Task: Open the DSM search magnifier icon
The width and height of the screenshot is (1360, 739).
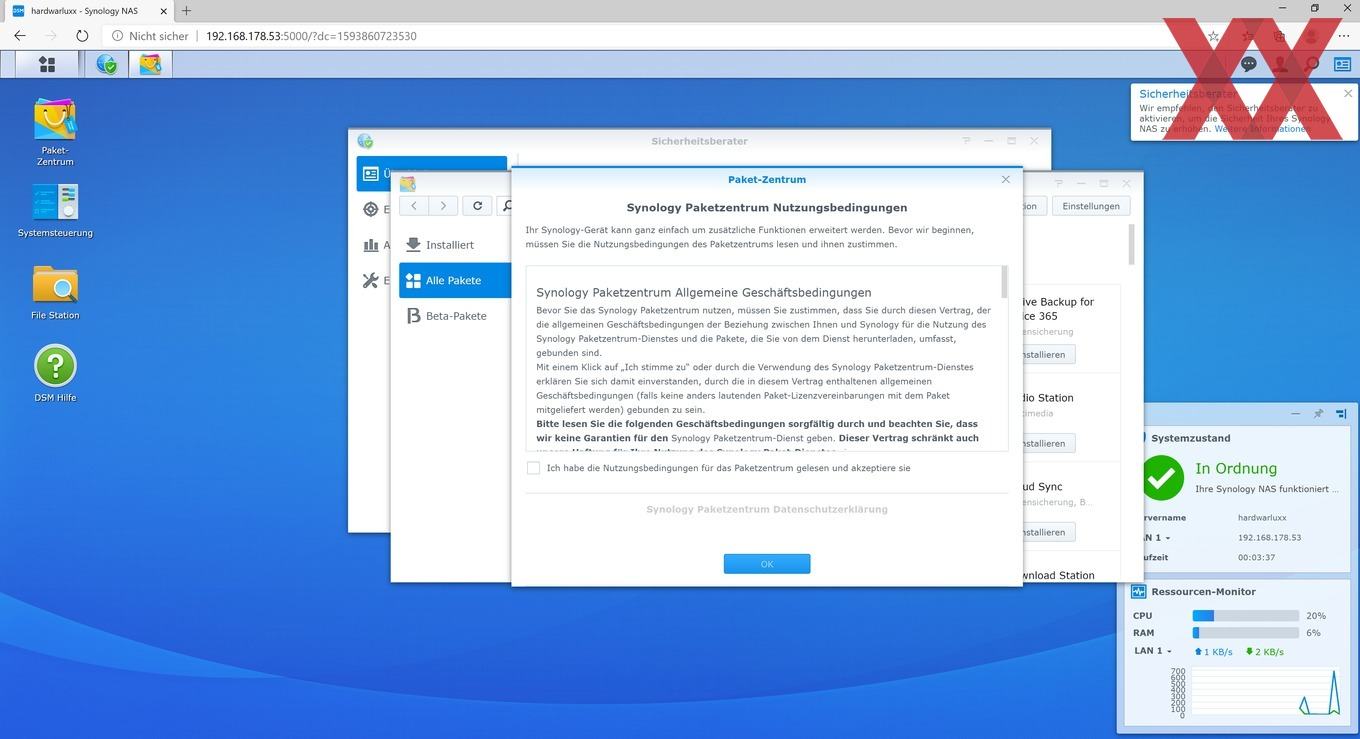Action: tap(1312, 64)
